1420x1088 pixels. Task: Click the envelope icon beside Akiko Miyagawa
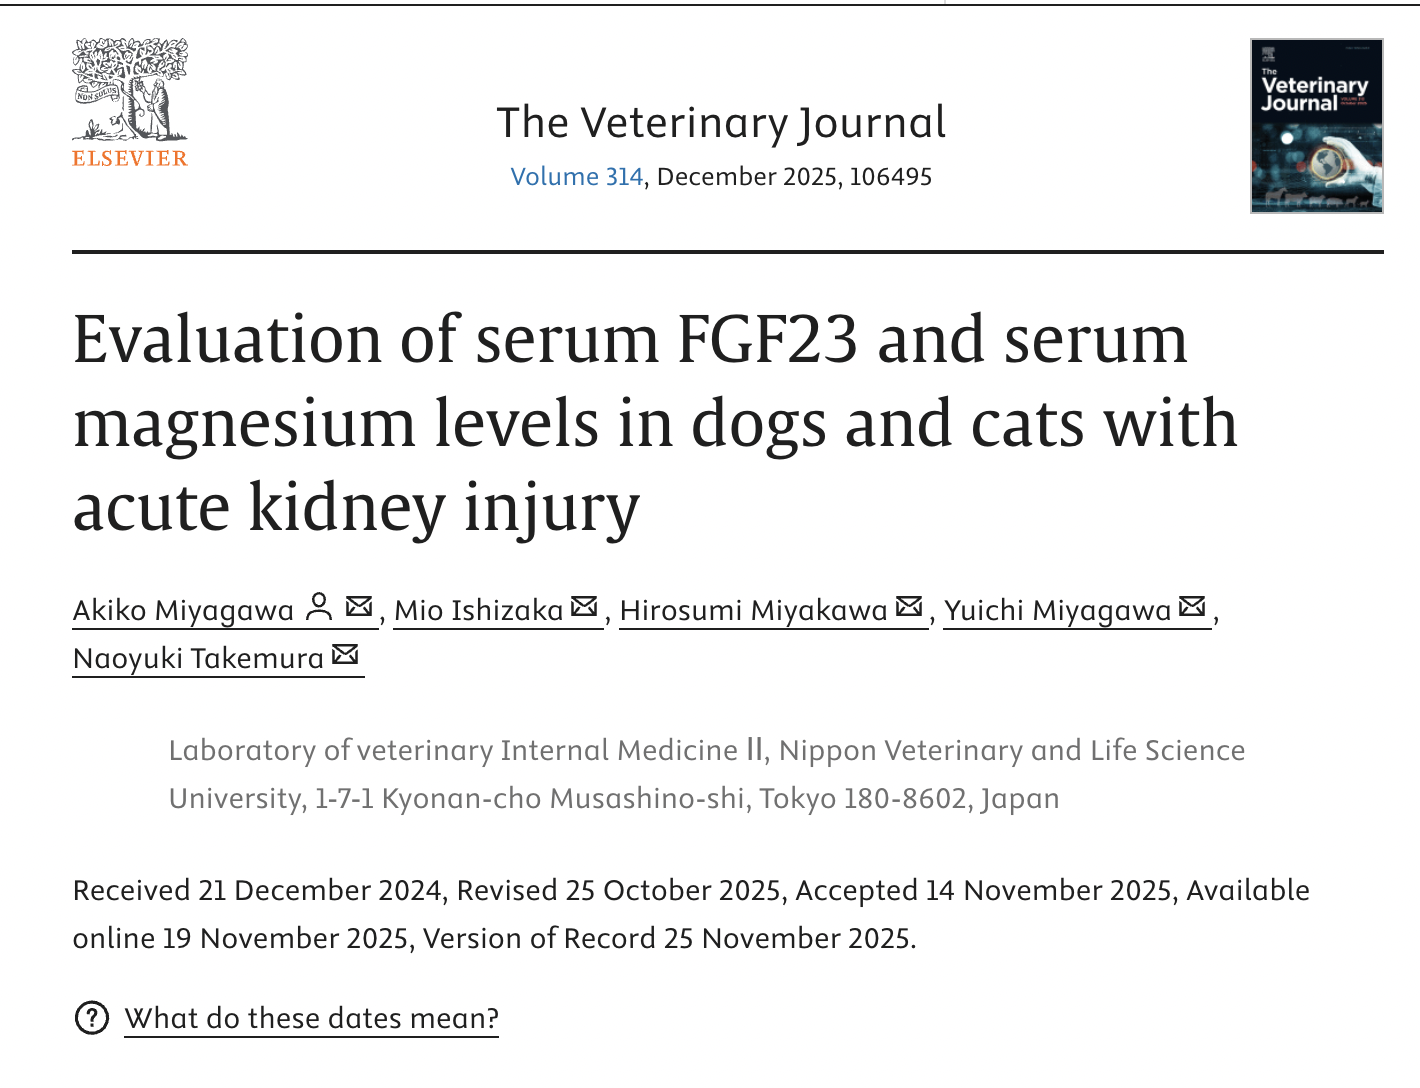click(359, 607)
